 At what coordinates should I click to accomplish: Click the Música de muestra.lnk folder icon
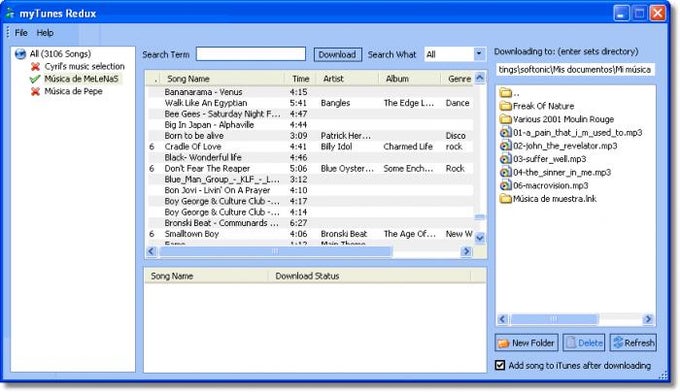[x=505, y=199]
